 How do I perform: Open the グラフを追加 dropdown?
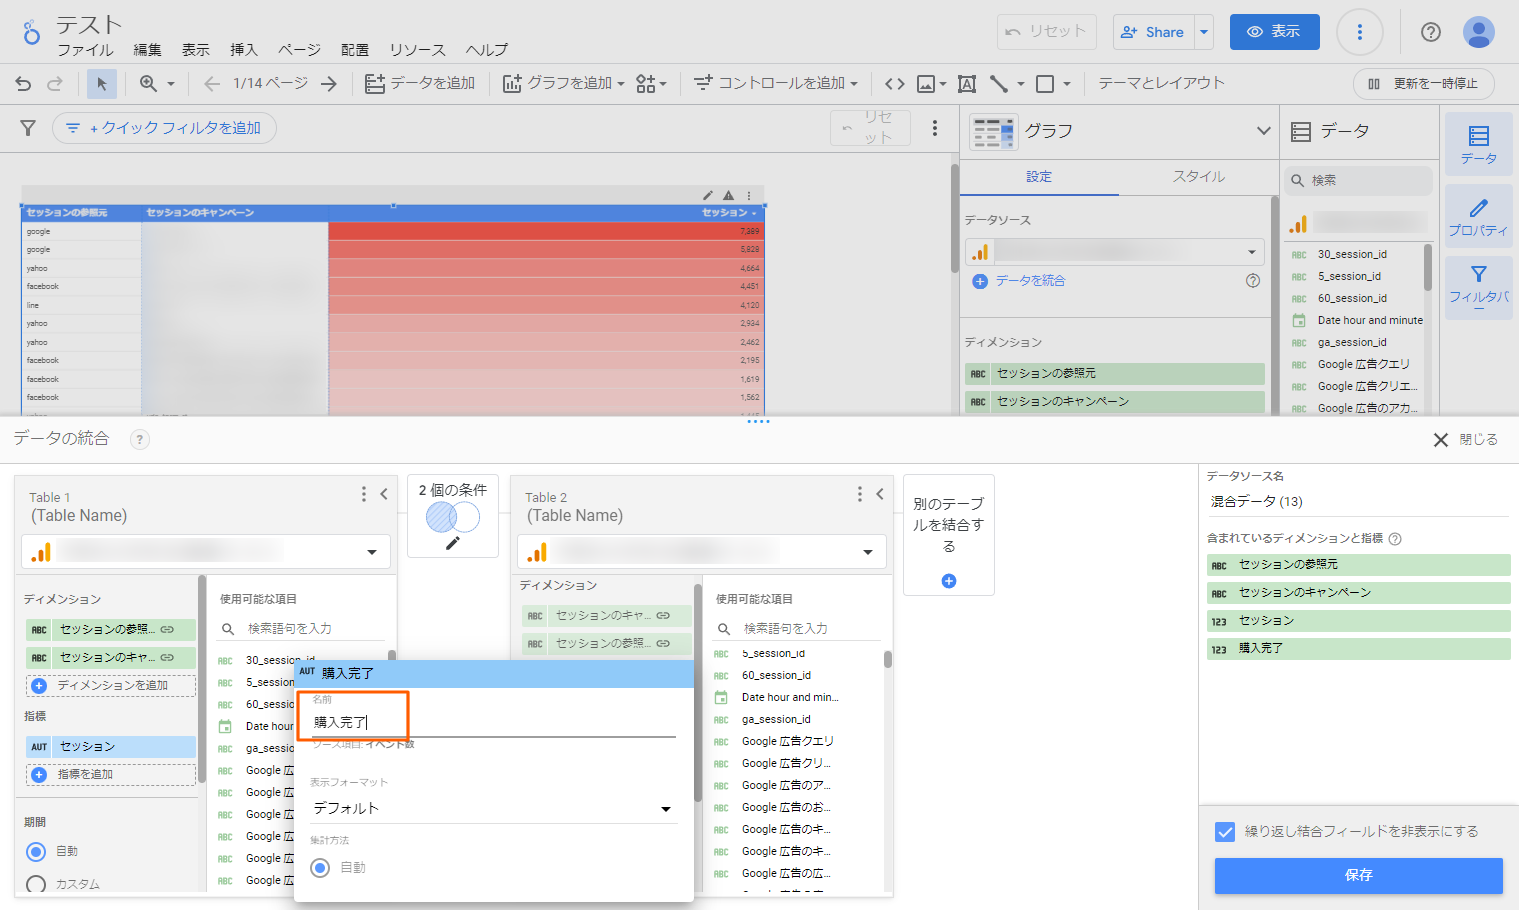(x=563, y=84)
